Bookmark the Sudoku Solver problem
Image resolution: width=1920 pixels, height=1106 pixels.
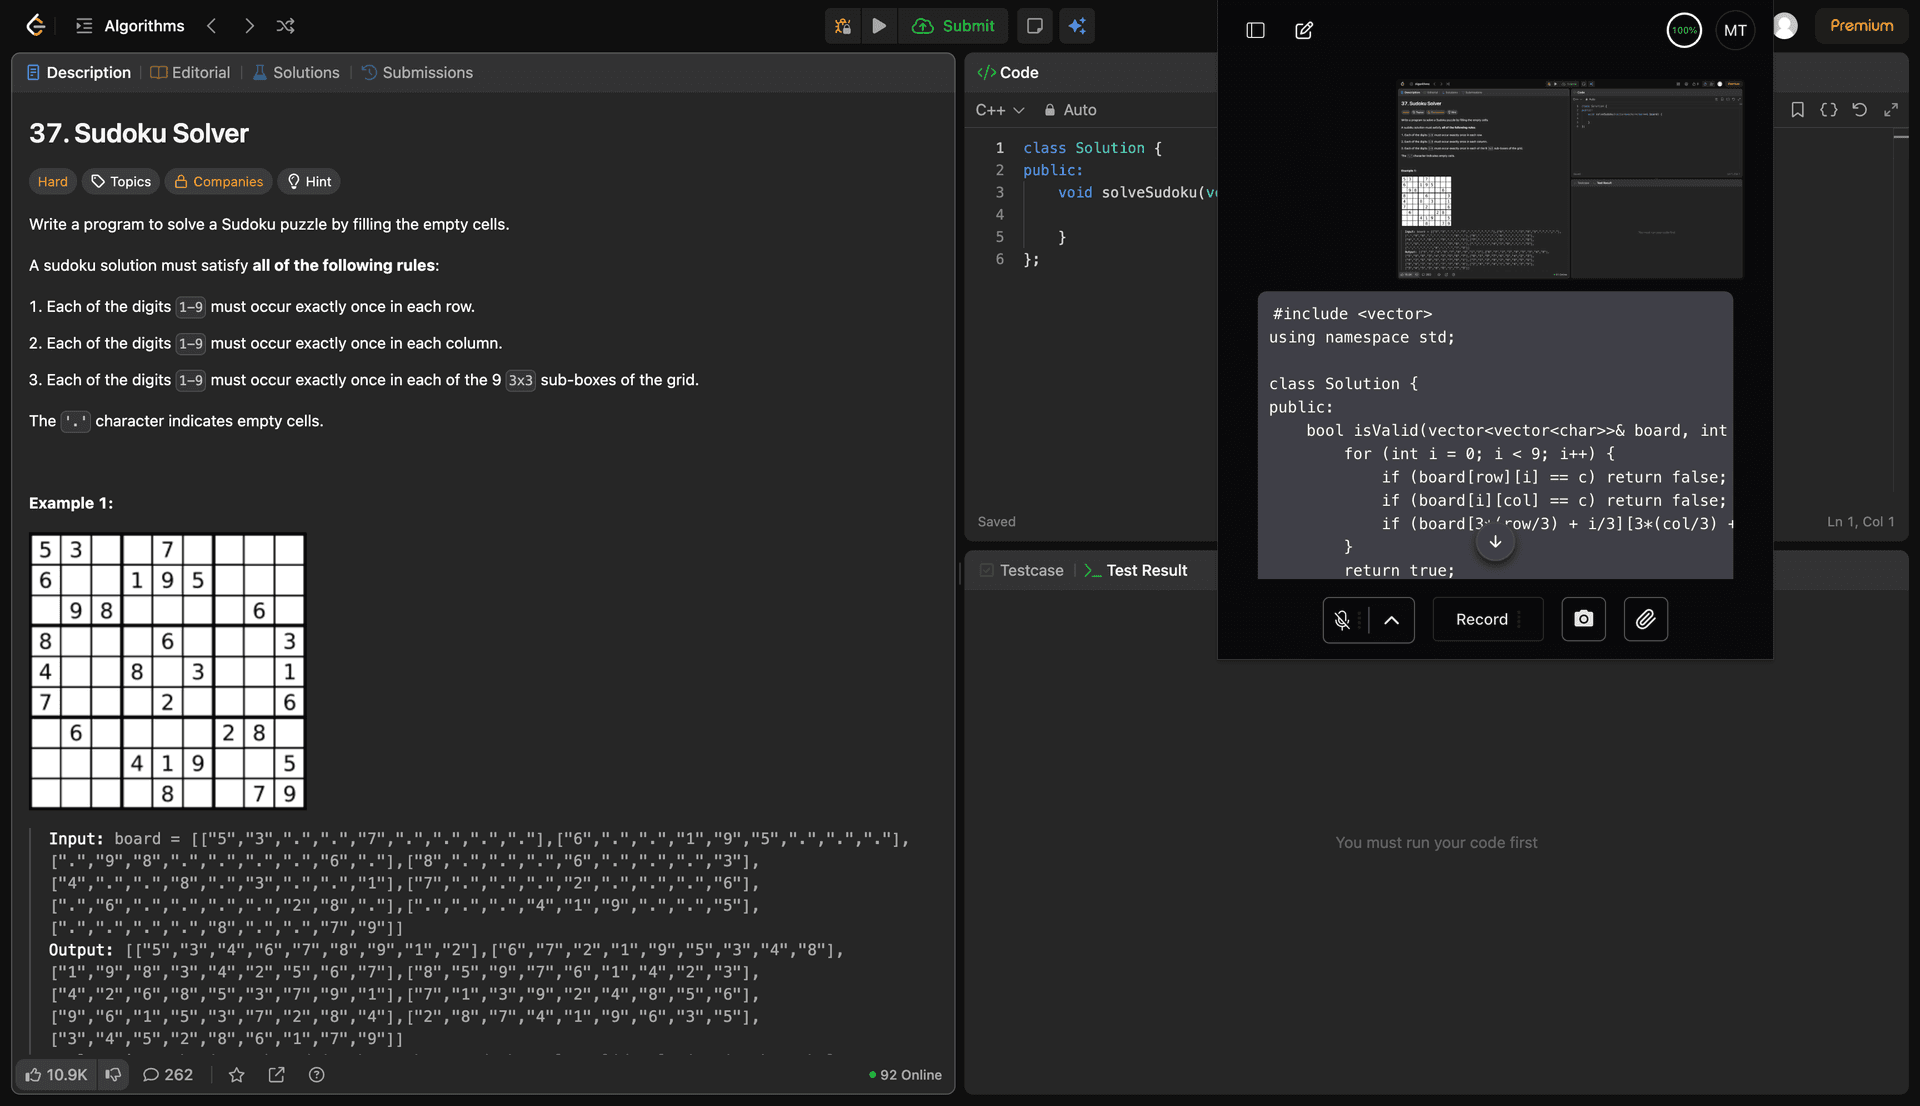pyautogui.click(x=1797, y=110)
